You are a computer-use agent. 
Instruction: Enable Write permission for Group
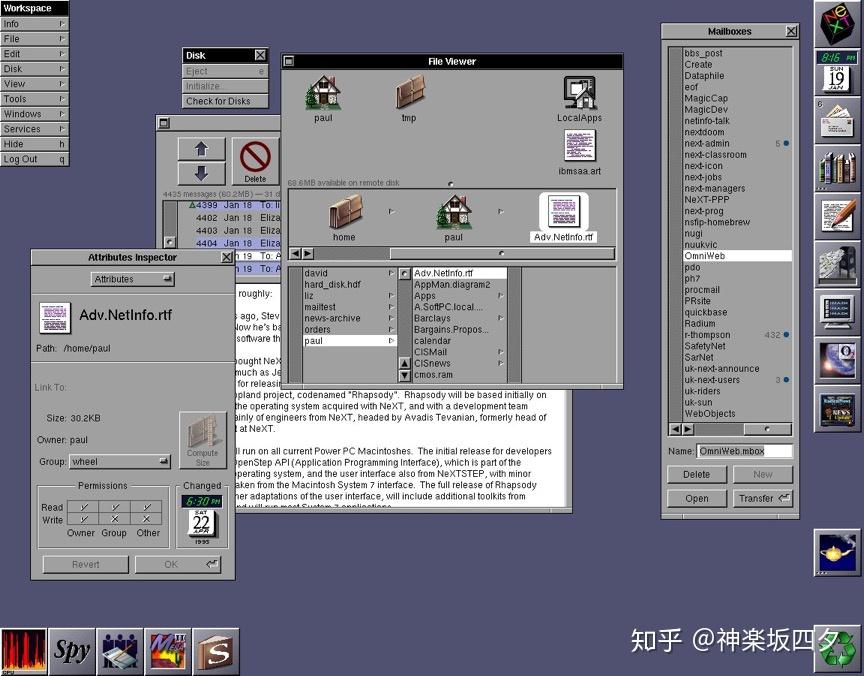[114, 519]
